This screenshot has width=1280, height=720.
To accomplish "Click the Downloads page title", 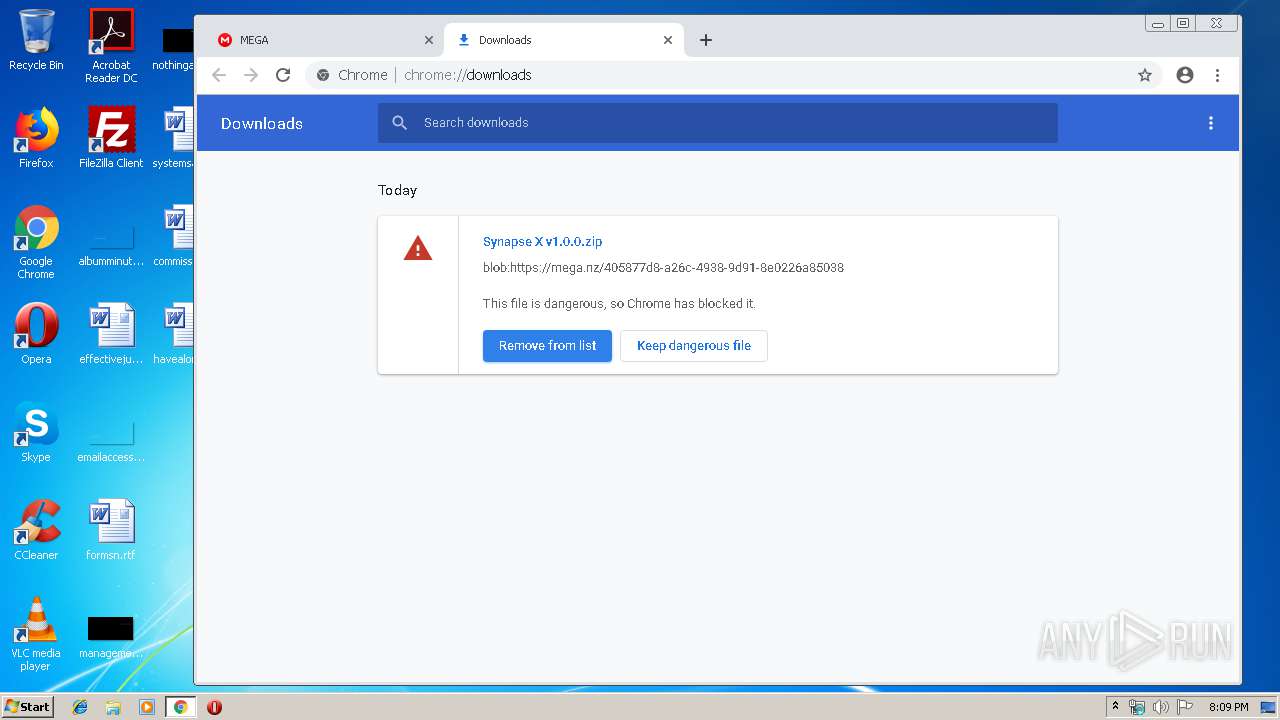I will (x=262, y=123).
